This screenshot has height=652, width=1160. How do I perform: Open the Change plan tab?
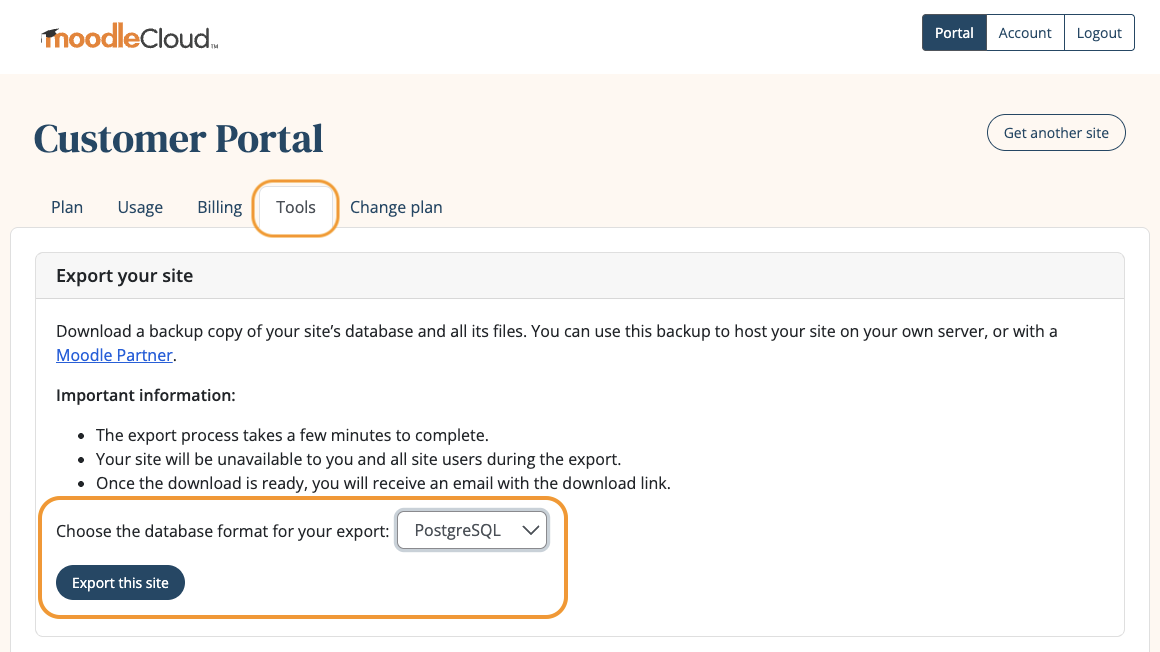point(396,207)
